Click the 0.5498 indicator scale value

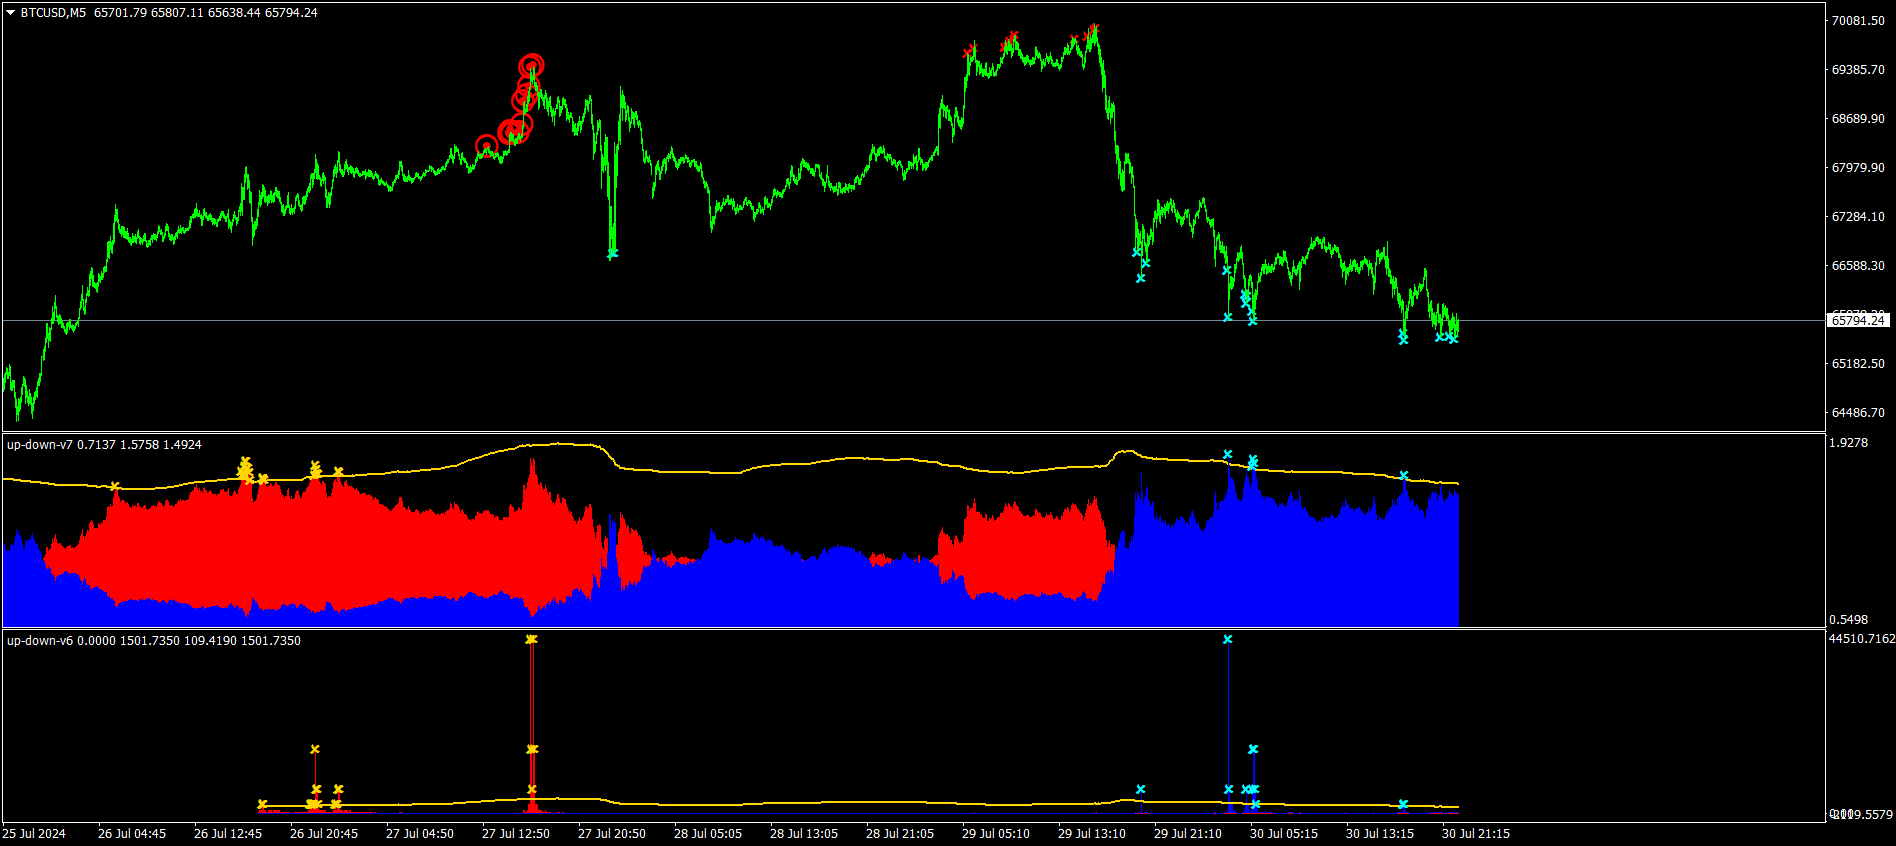(1849, 620)
